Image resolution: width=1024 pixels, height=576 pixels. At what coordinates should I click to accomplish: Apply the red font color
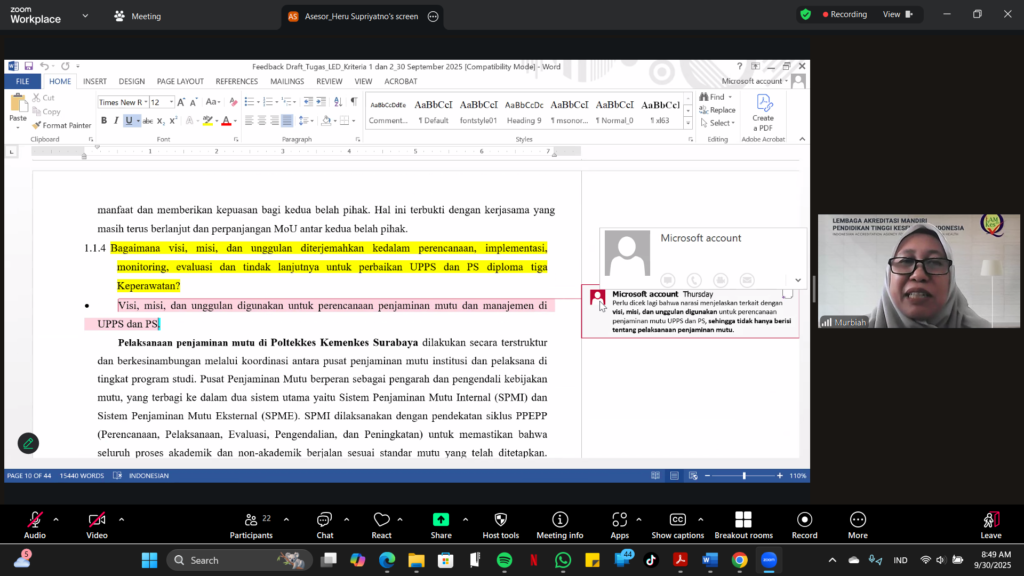[x=226, y=121]
